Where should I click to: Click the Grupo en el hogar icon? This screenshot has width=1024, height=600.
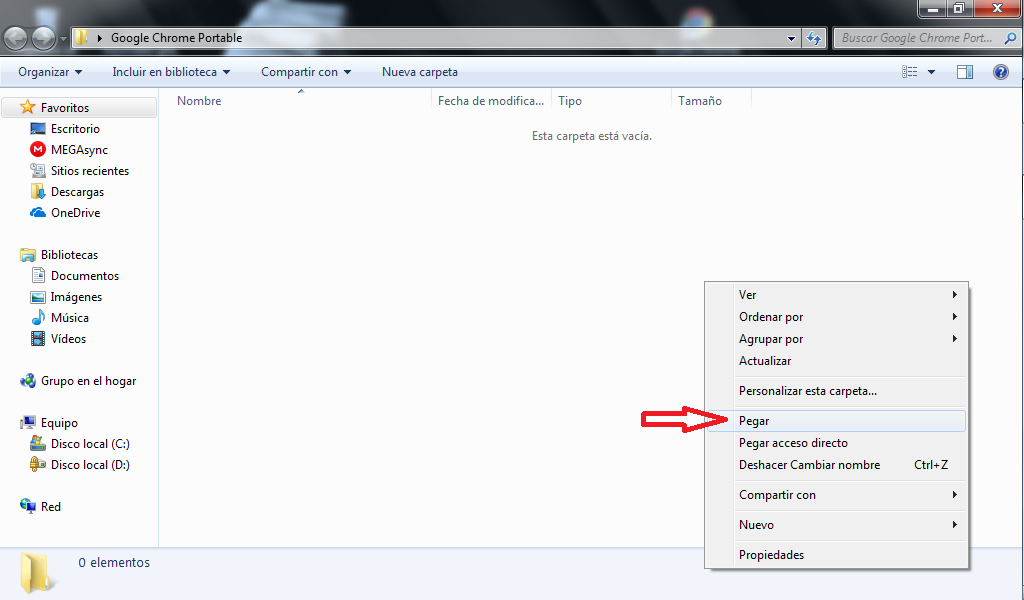[x=27, y=381]
